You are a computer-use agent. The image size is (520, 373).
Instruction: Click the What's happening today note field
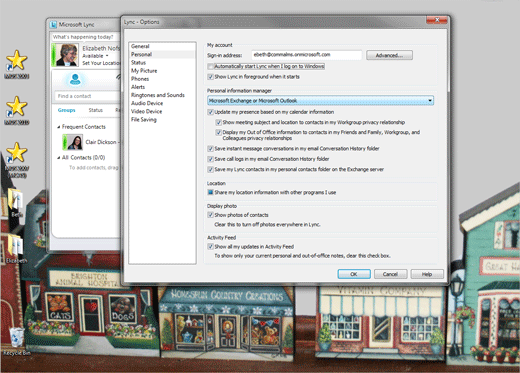[86, 37]
